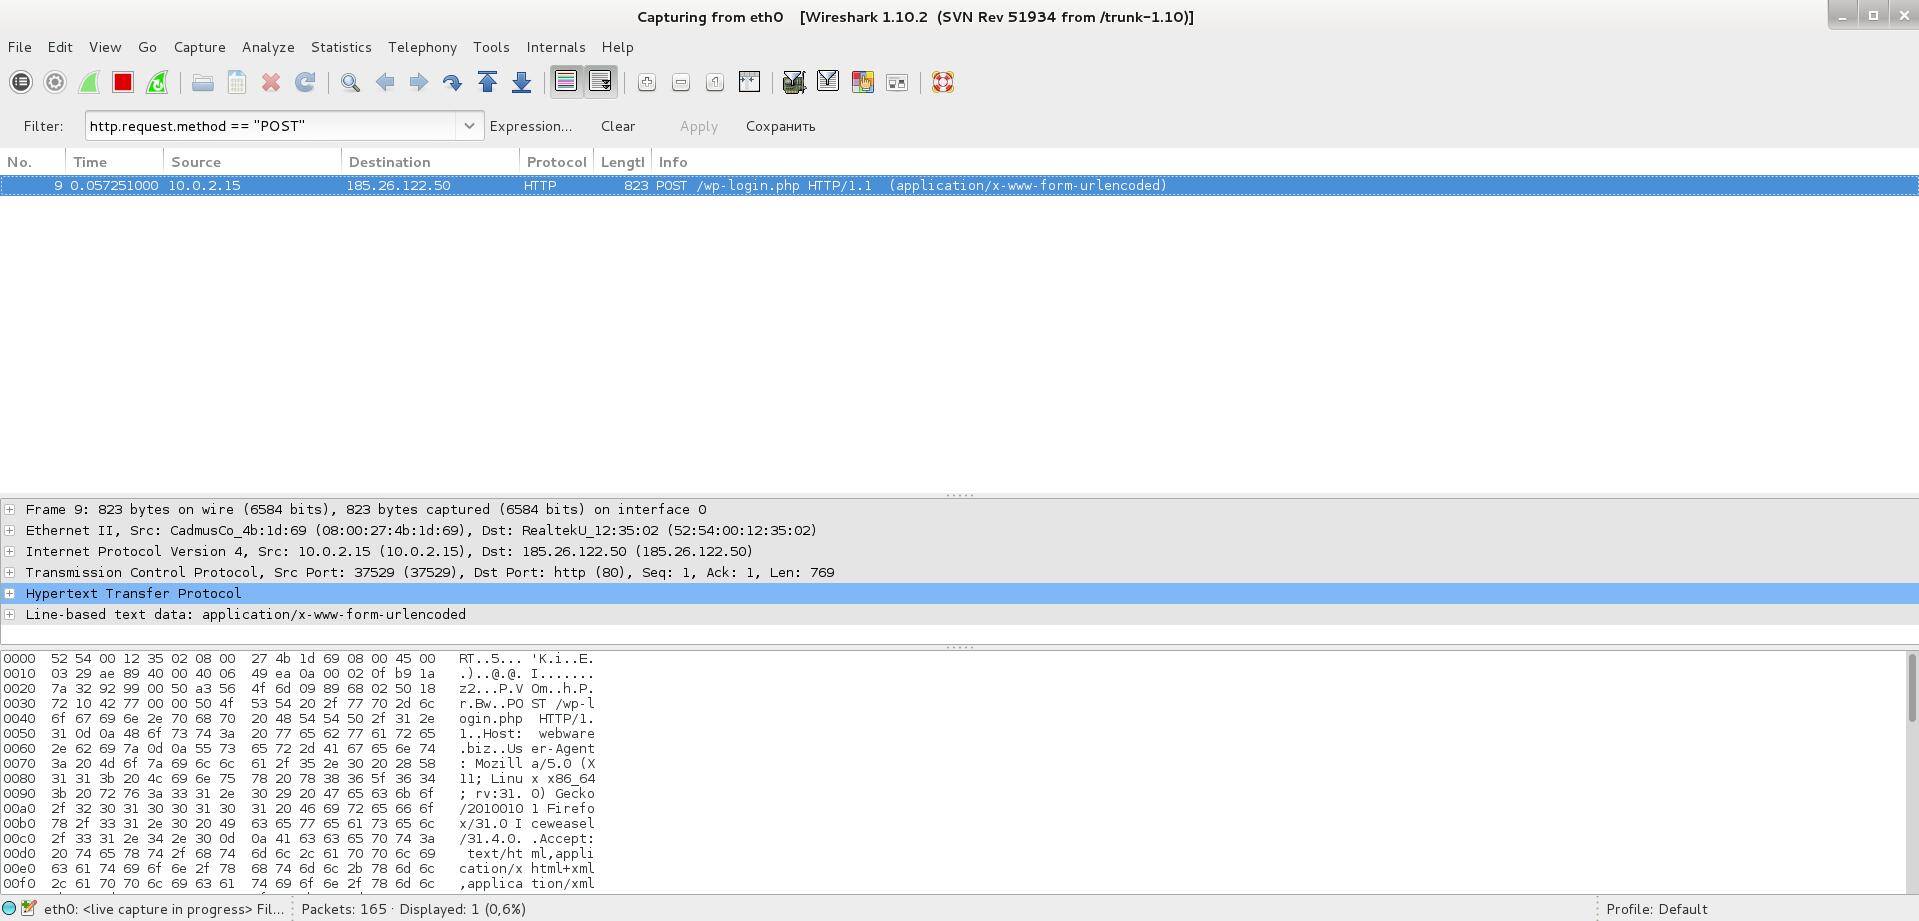Open the capture filters funnel icon

point(794,83)
